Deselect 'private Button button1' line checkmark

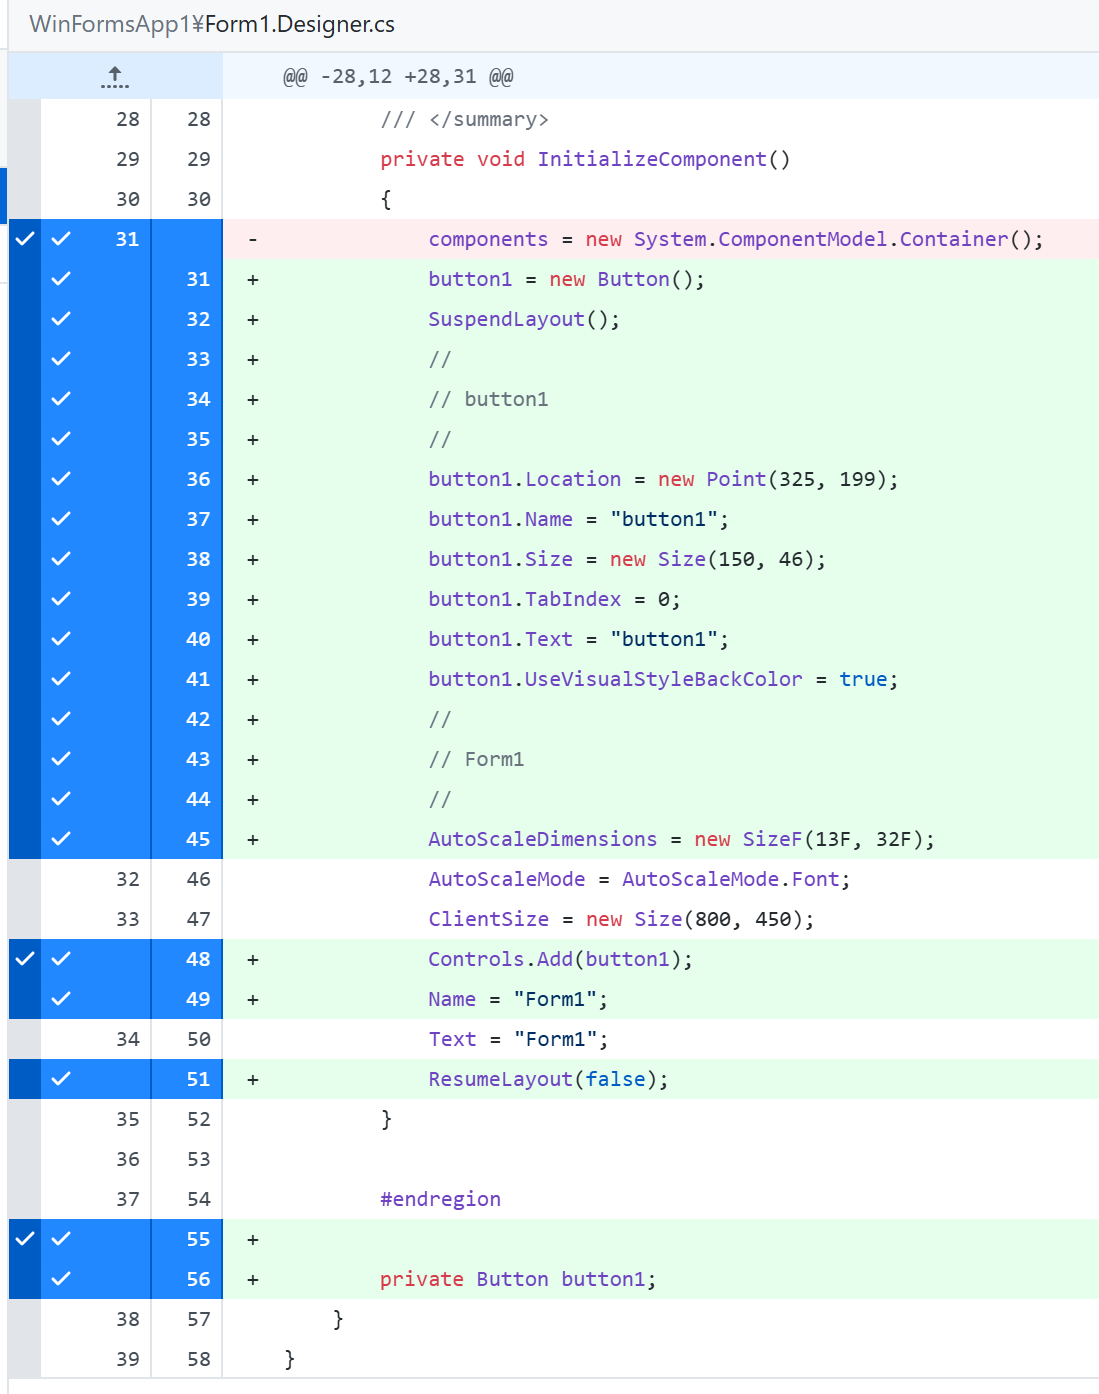click(x=61, y=1279)
